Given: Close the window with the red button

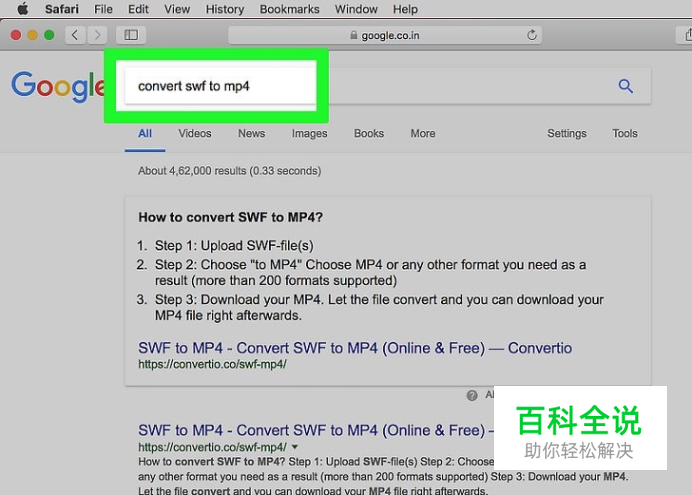Looking at the screenshot, I should coord(16,35).
